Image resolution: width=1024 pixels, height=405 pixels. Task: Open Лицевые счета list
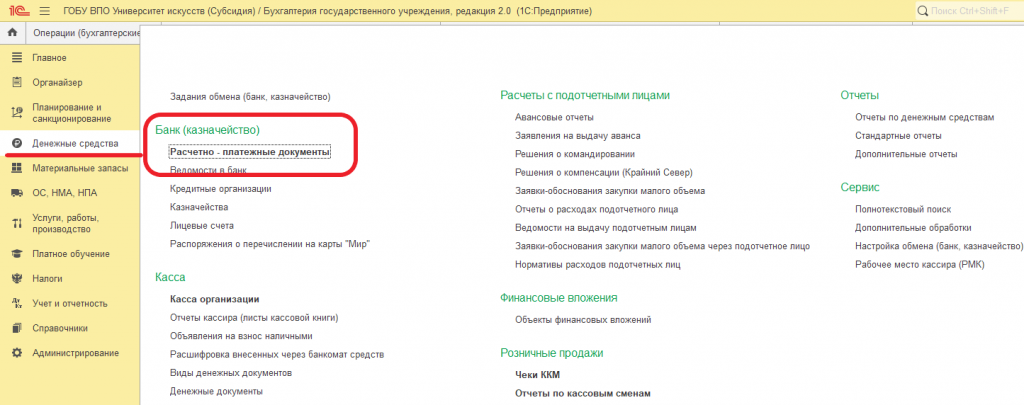pyautogui.click(x=202, y=225)
